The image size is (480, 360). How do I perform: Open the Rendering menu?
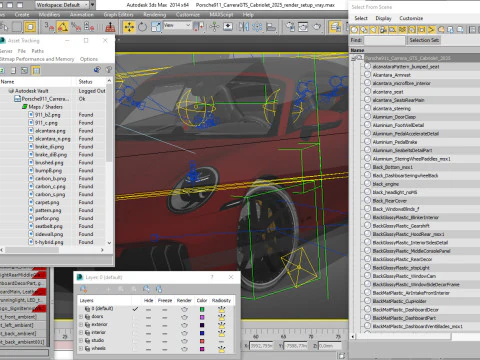click(154, 15)
